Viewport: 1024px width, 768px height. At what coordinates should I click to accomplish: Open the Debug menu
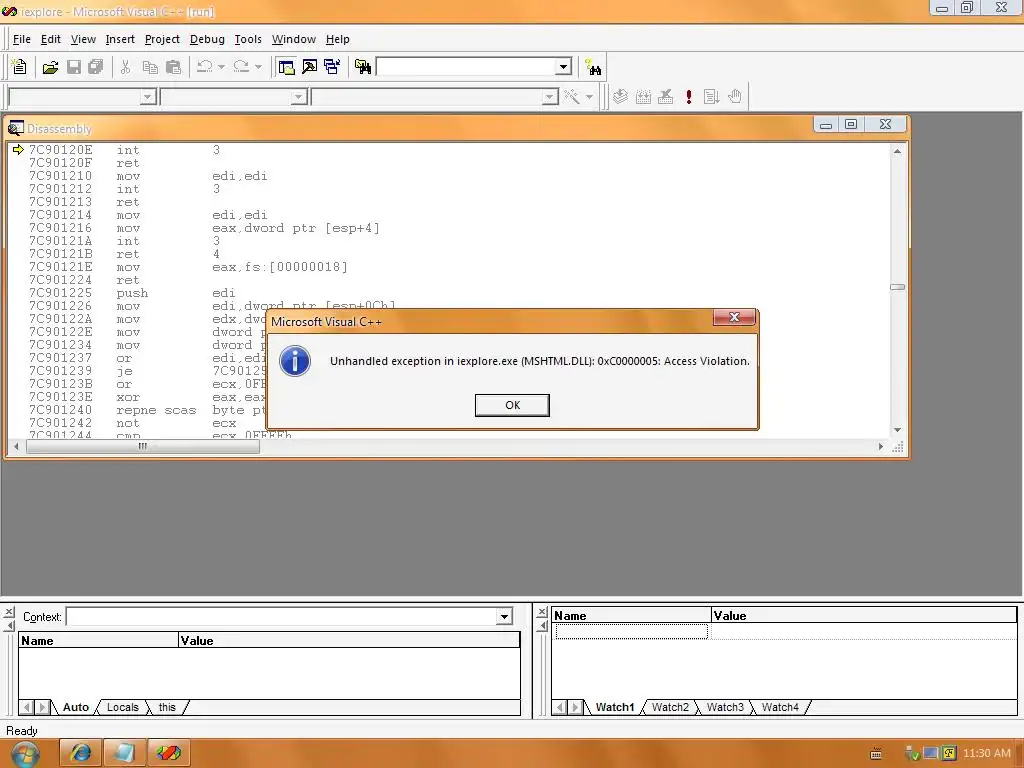207,39
